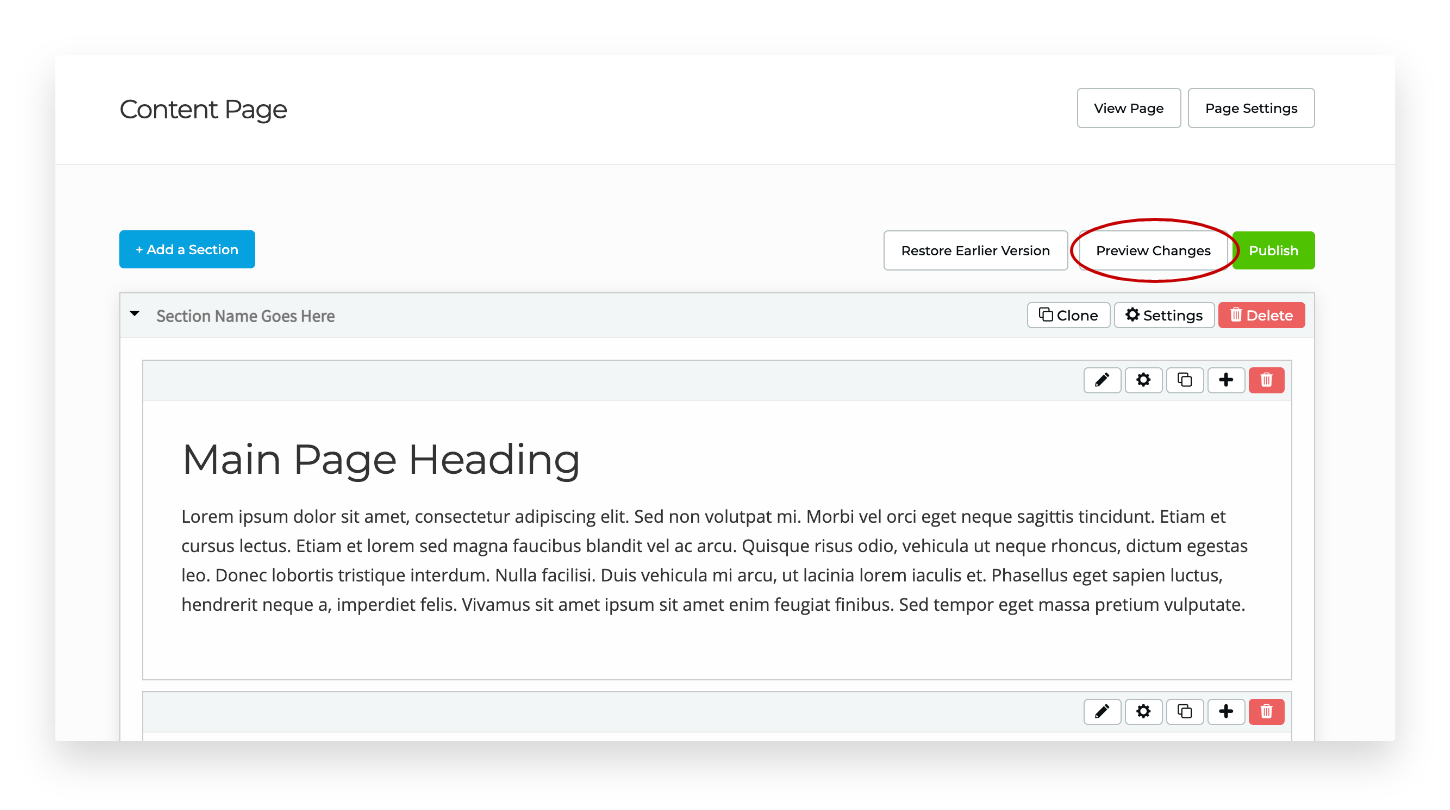Click the red trash icon on the heading block toolbar
The height and width of the screenshot is (810, 1450).
coord(1266,380)
